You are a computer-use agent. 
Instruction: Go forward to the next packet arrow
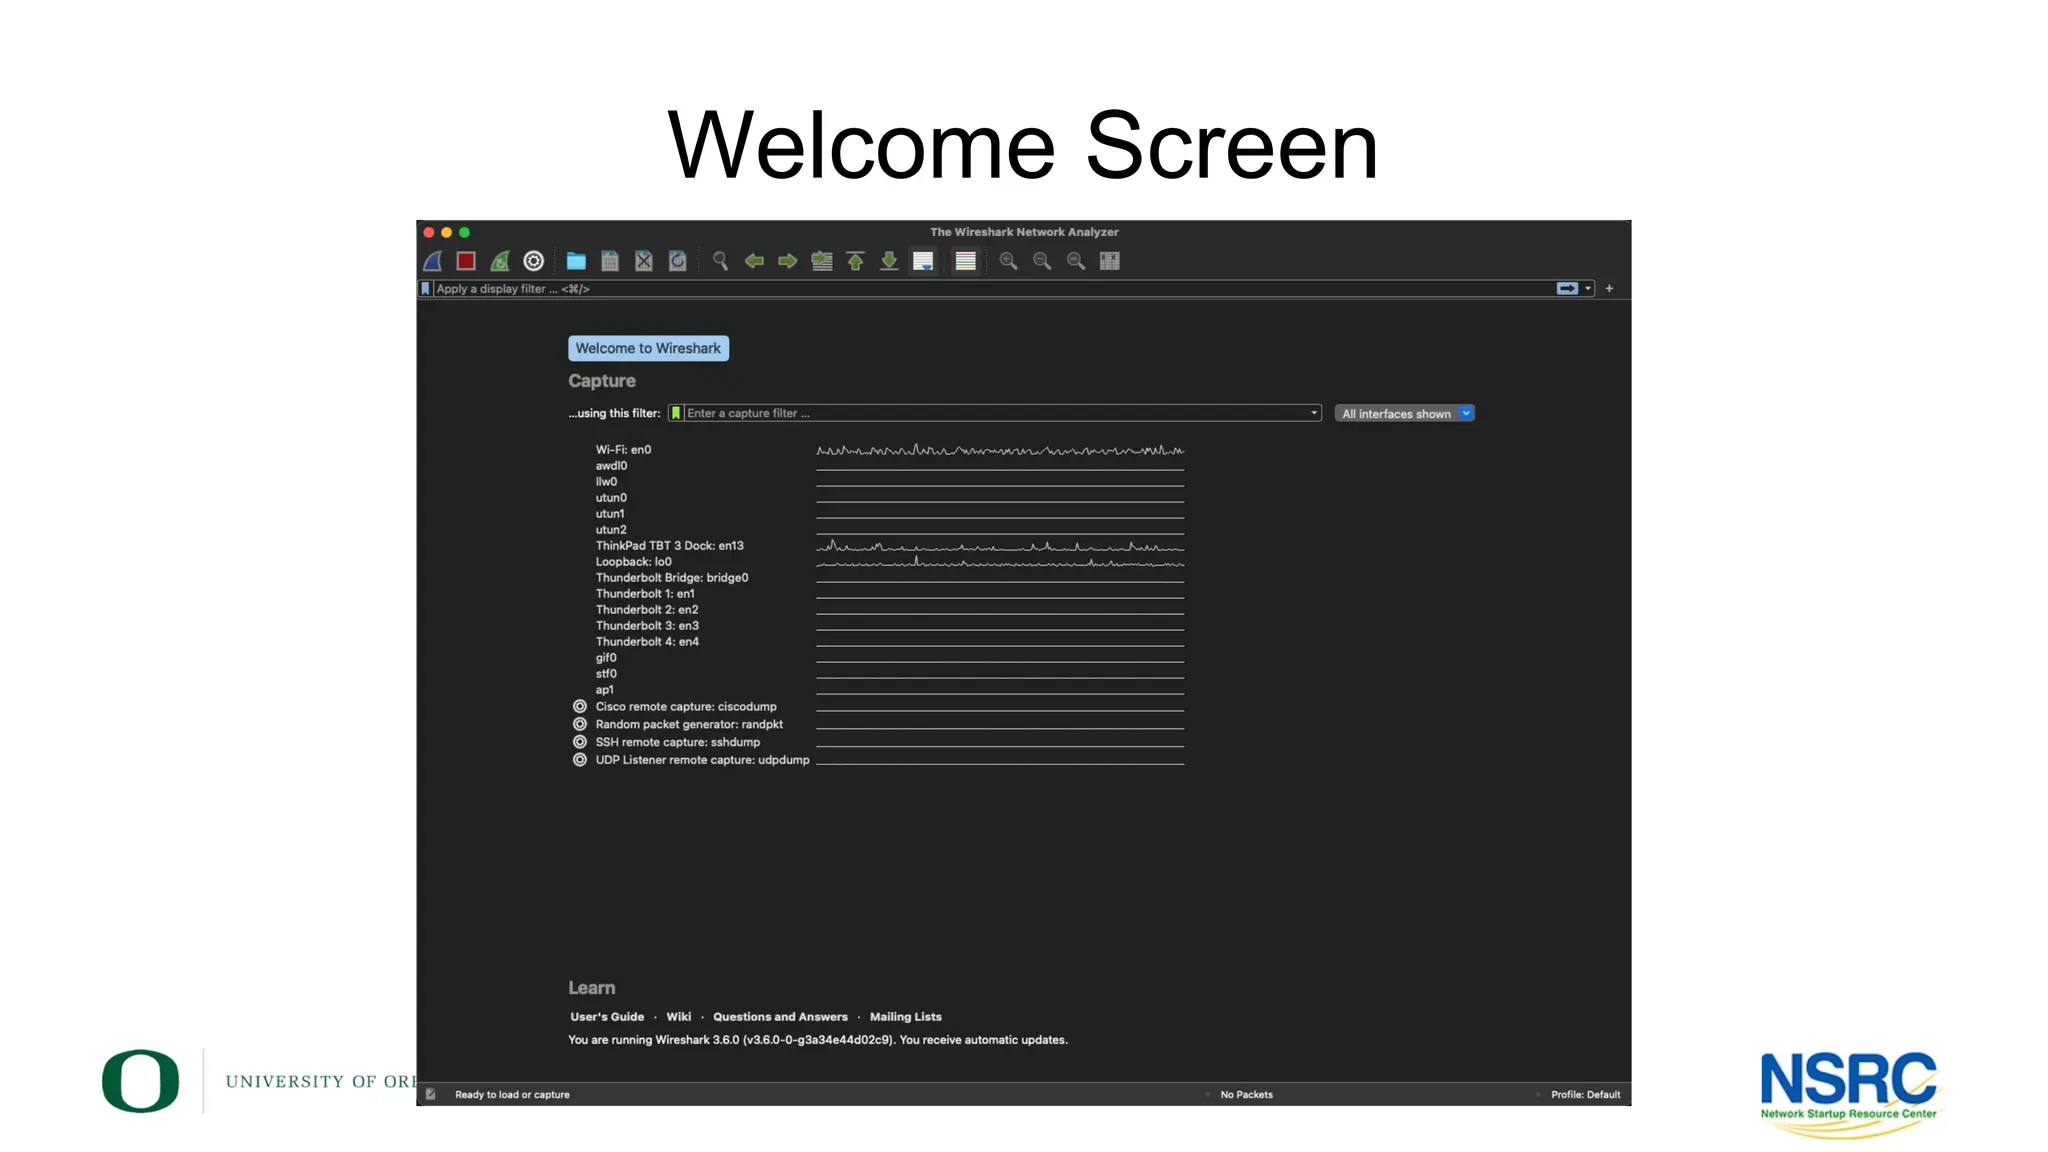pos(788,261)
